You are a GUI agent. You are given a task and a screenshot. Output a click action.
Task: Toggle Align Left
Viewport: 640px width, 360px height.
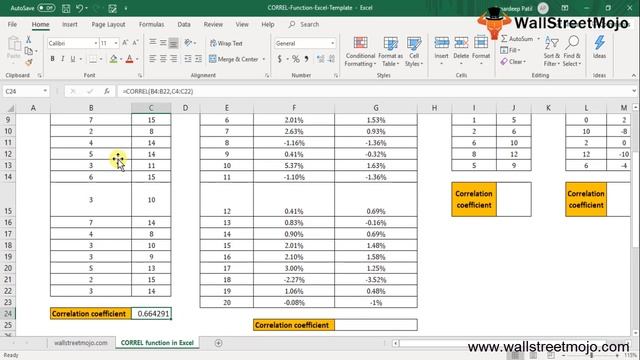click(153, 59)
